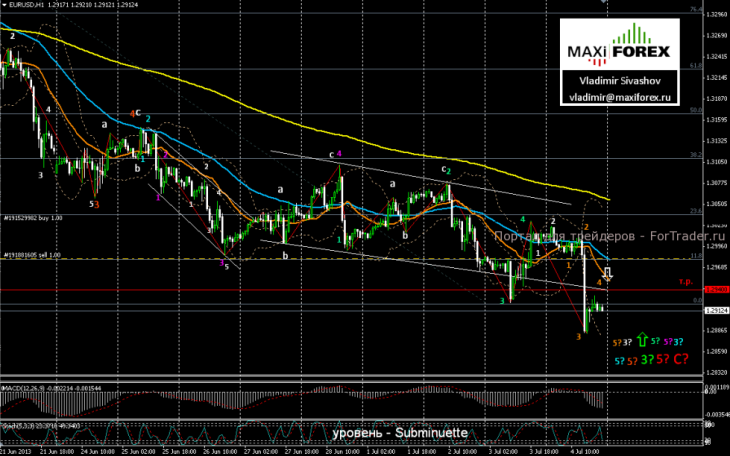This screenshot has width=730, height=456.
Task: Select the #191529982 buy 1.00 order label
Action: 33,218
